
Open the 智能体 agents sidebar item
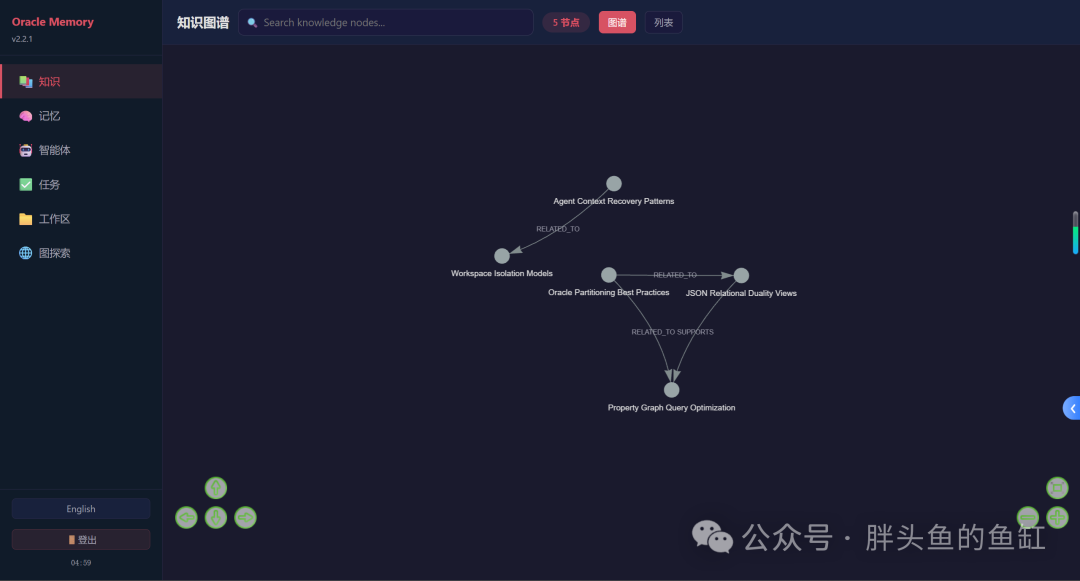coord(81,150)
